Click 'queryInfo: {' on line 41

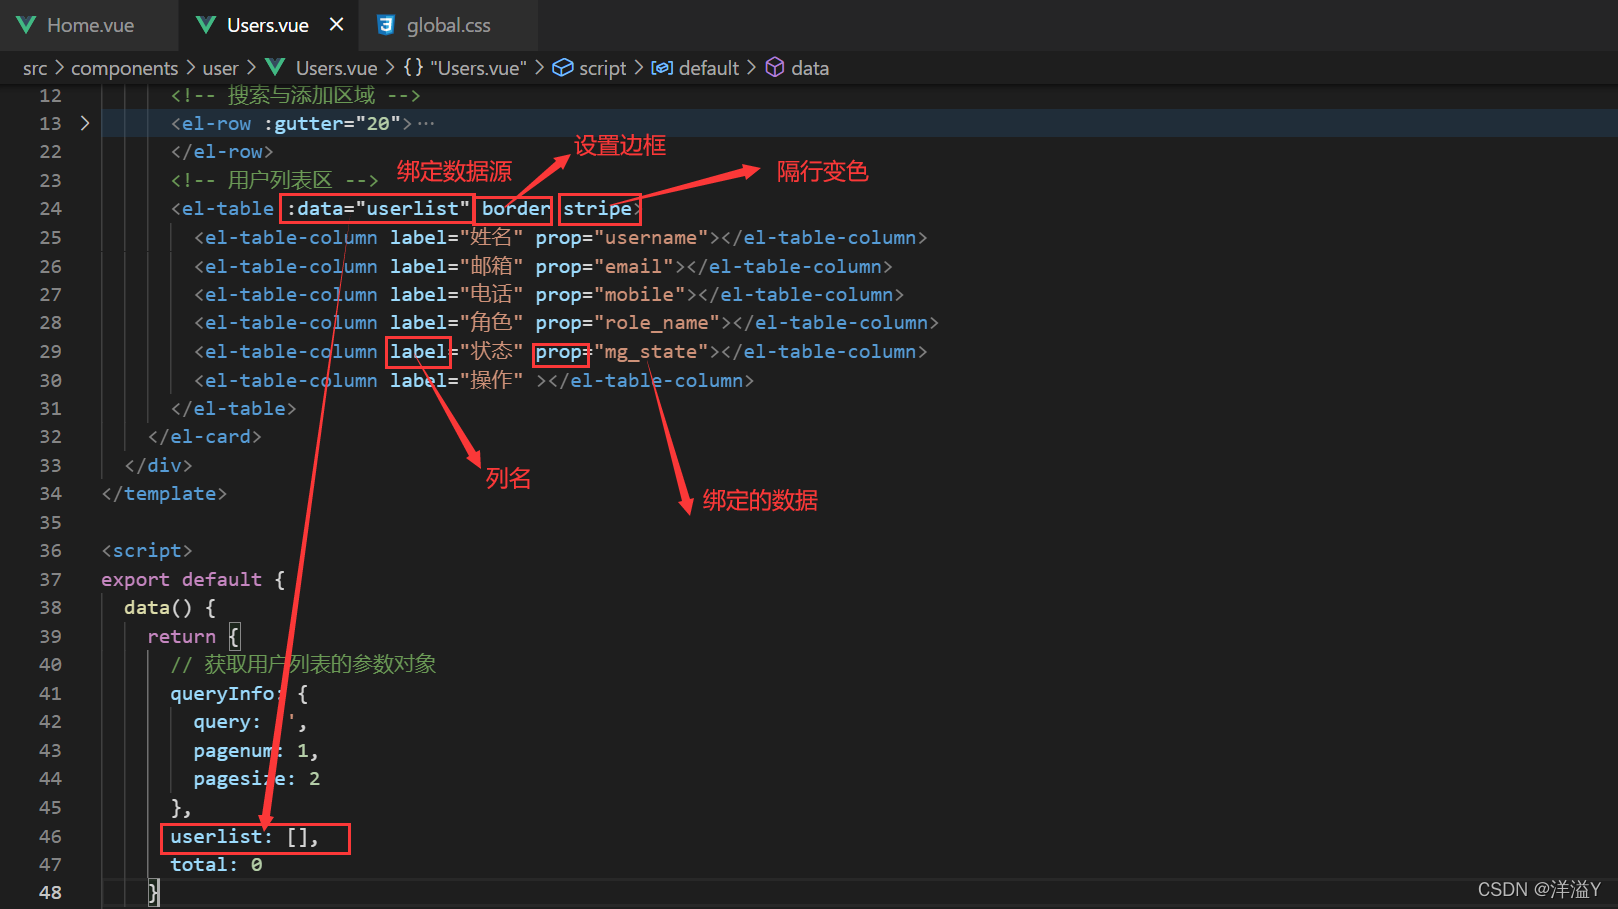(x=239, y=693)
